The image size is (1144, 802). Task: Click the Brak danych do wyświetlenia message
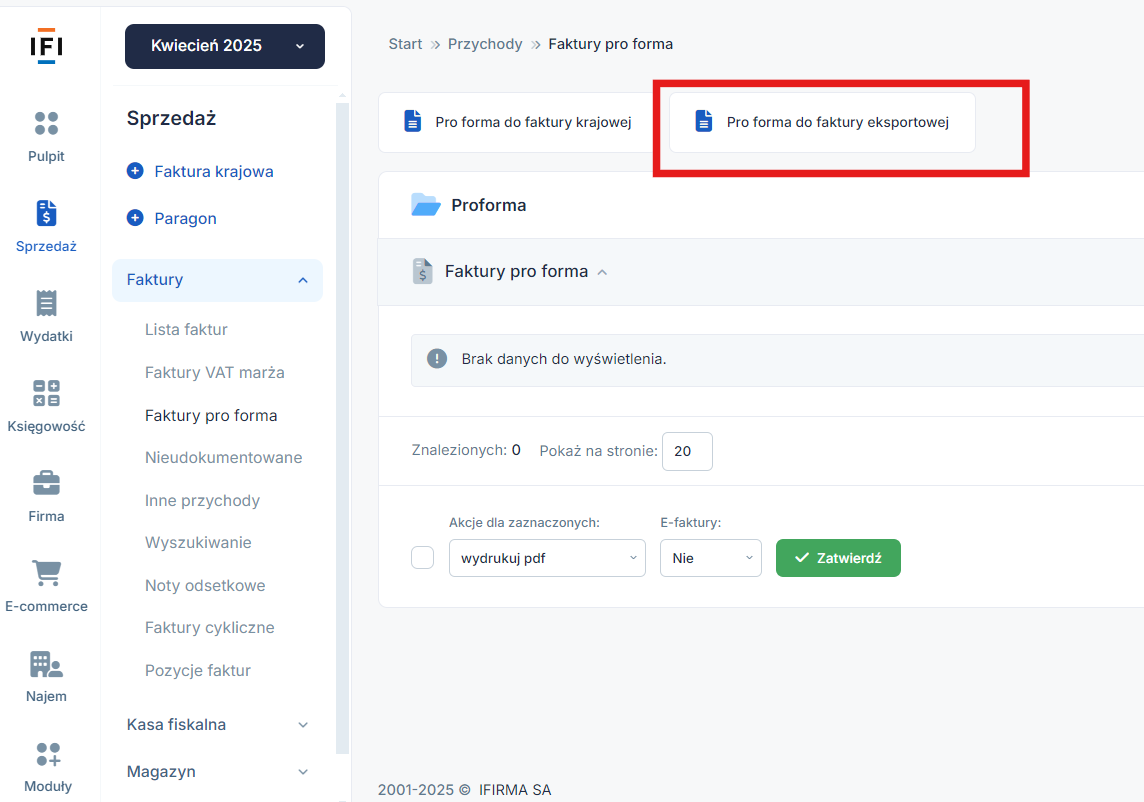pyautogui.click(x=564, y=359)
